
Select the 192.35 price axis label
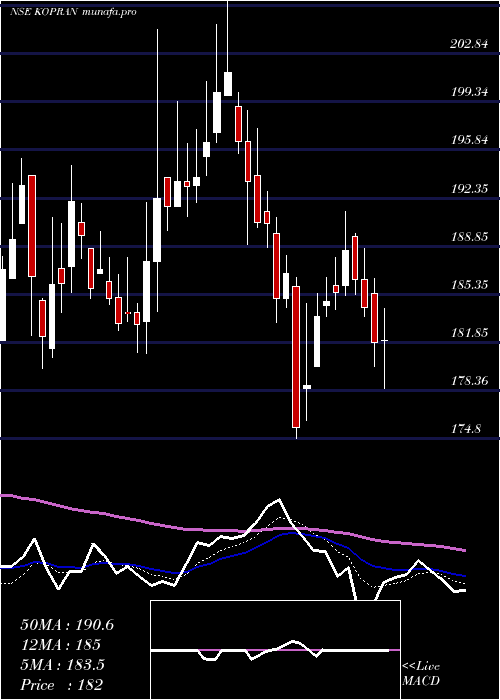(469, 188)
